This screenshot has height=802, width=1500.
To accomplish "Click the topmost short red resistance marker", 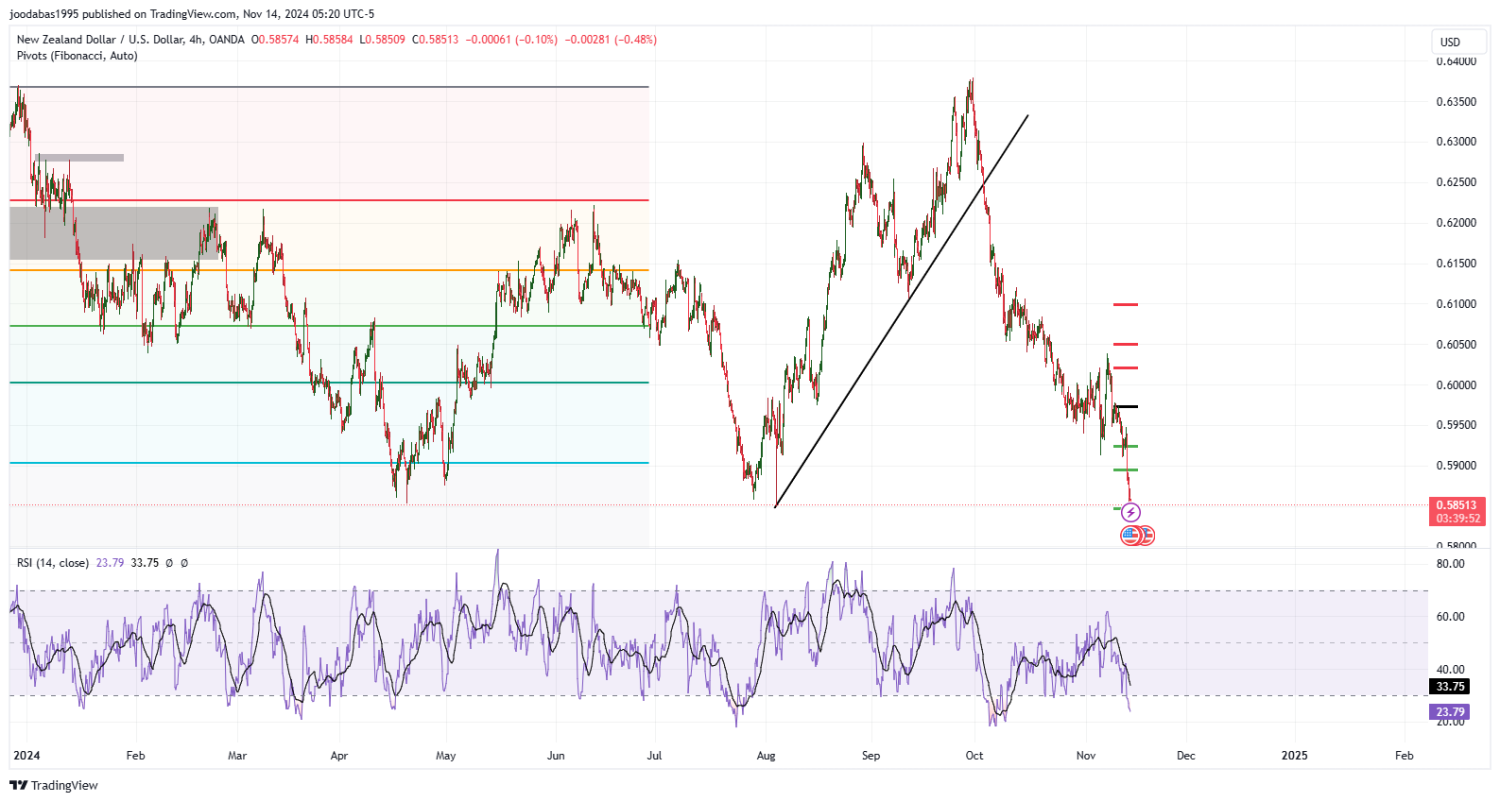I will pos(1126,304).
